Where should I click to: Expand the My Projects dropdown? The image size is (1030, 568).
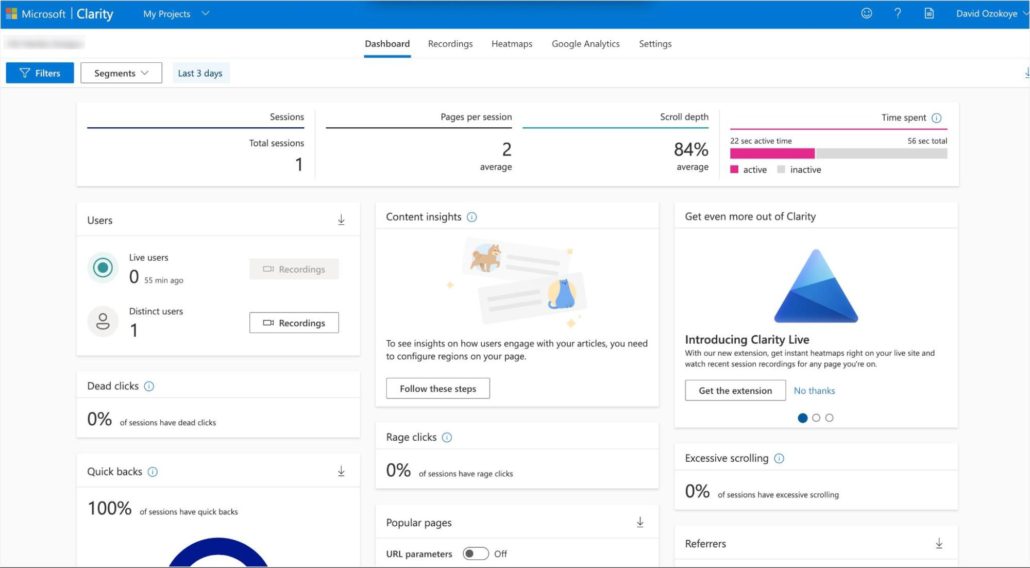pos(176,14)
